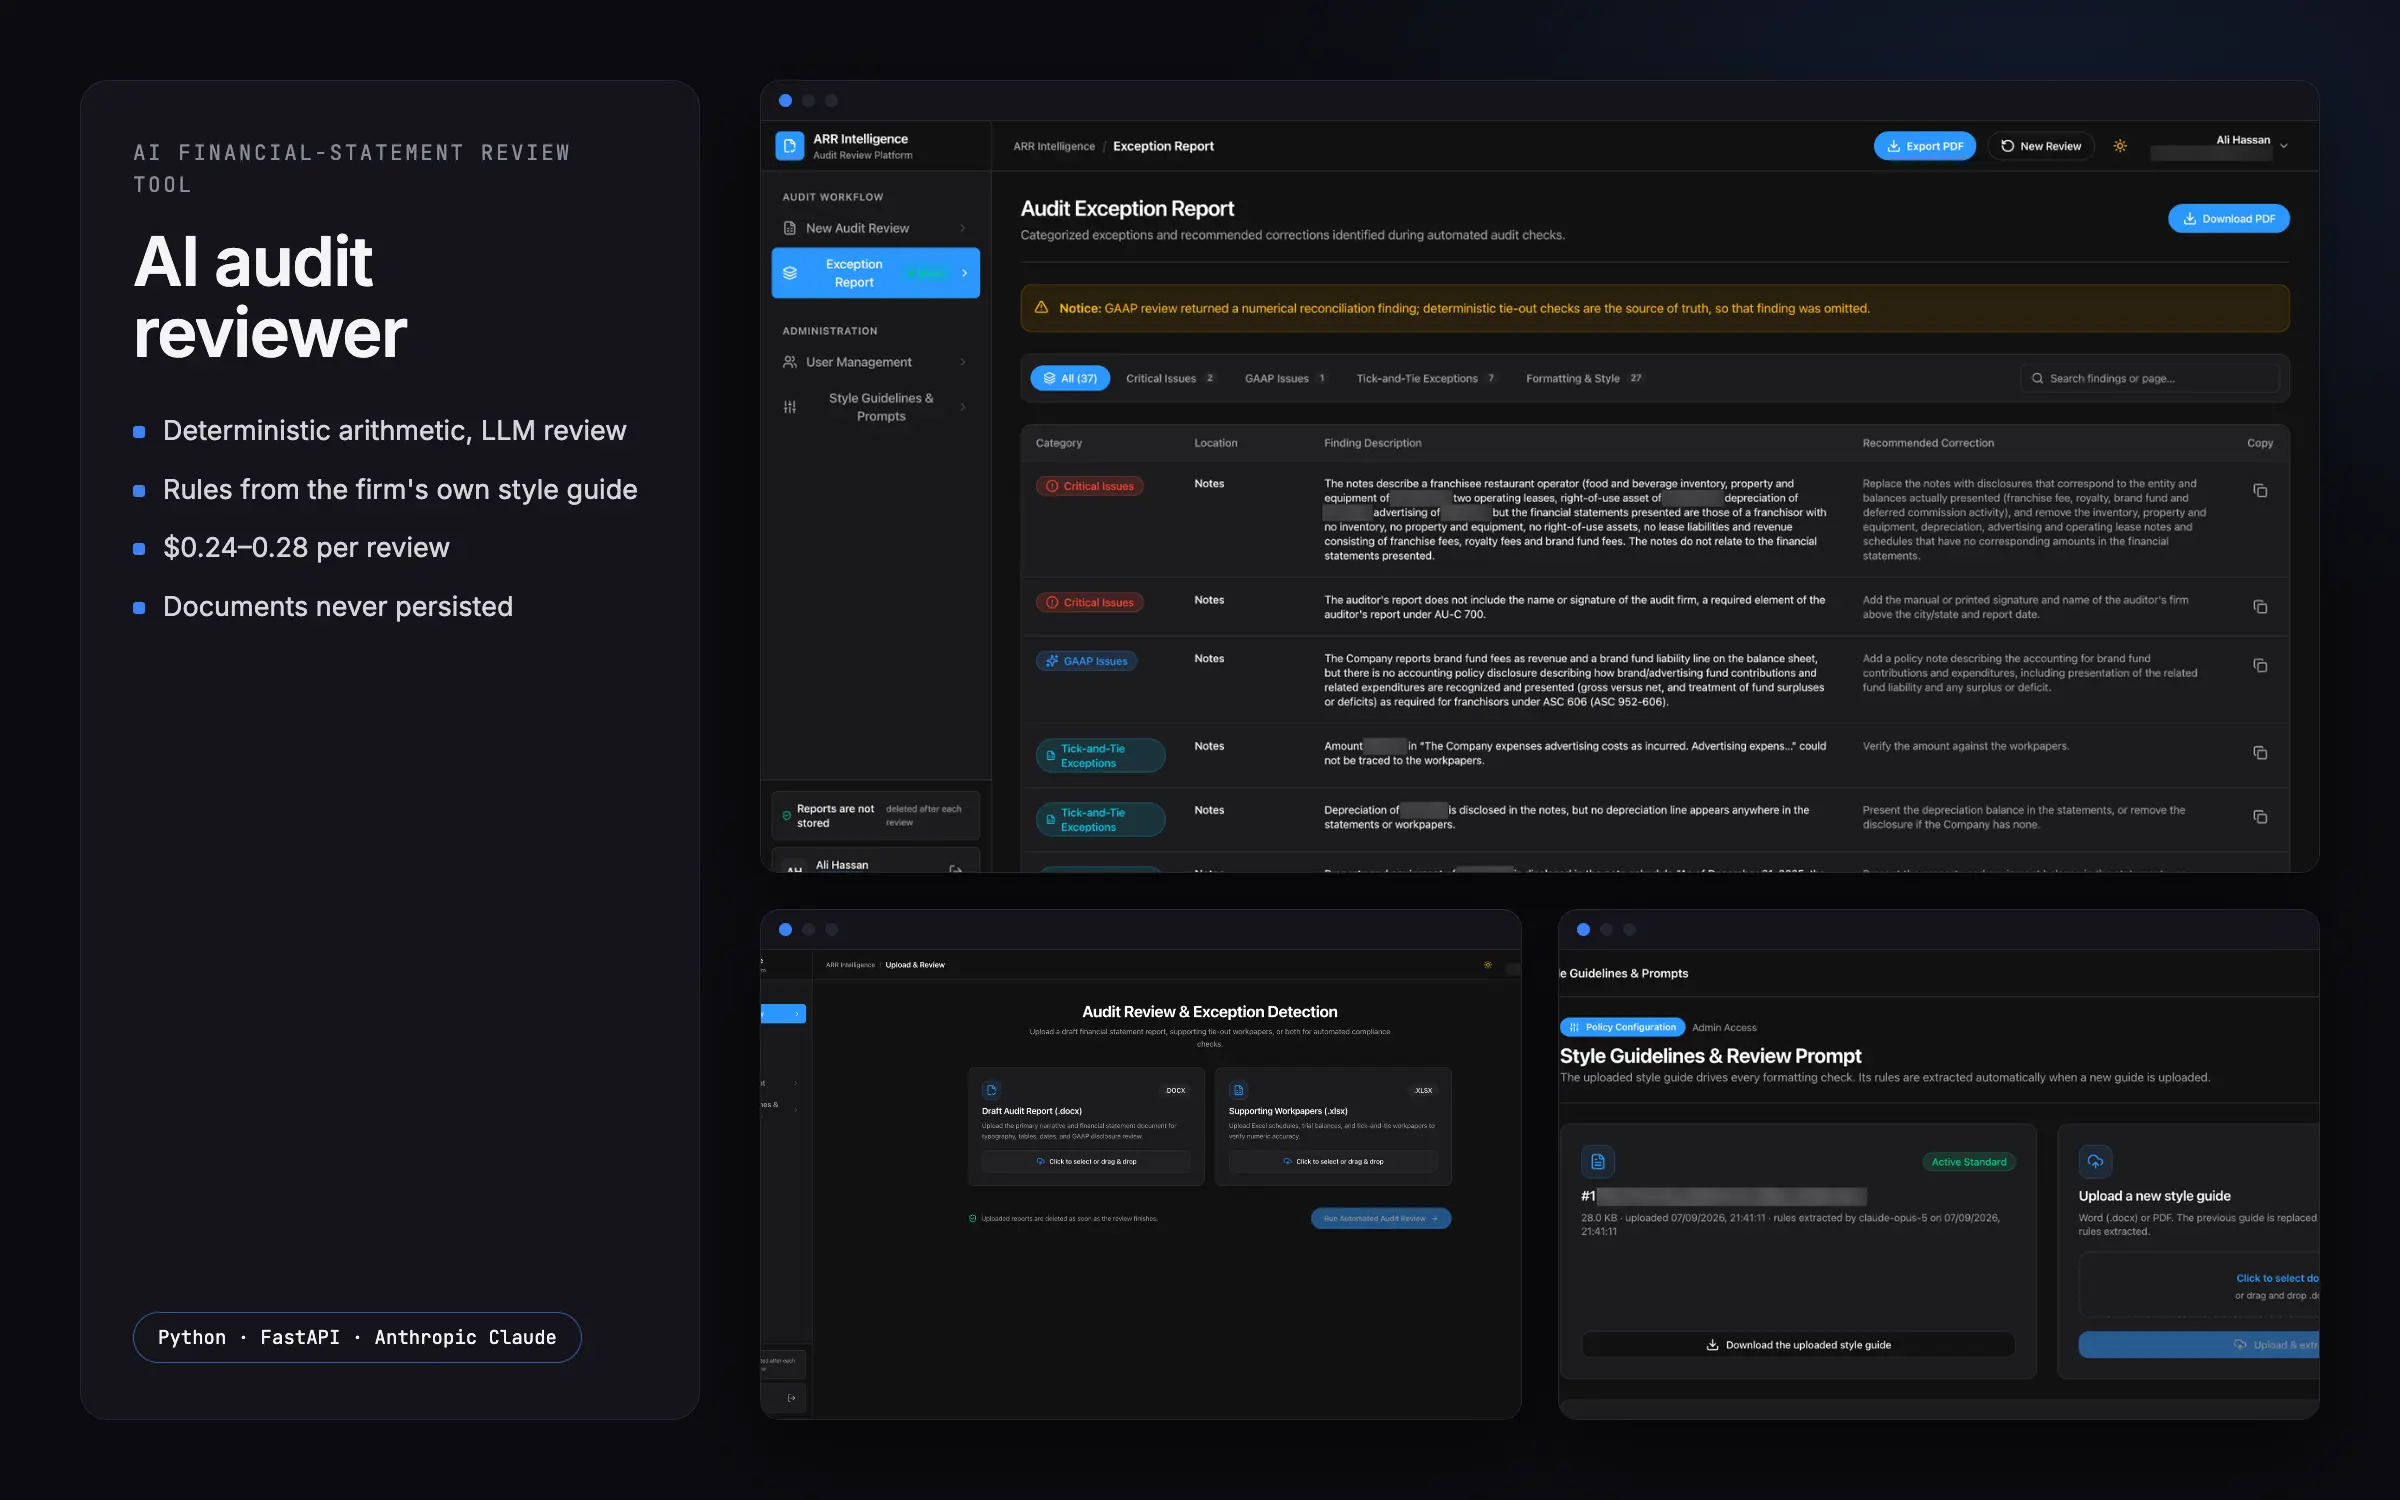Expand the User Management chevron
The height and width of the screenshot is (1500, 2400).
[x=963, y=362]
